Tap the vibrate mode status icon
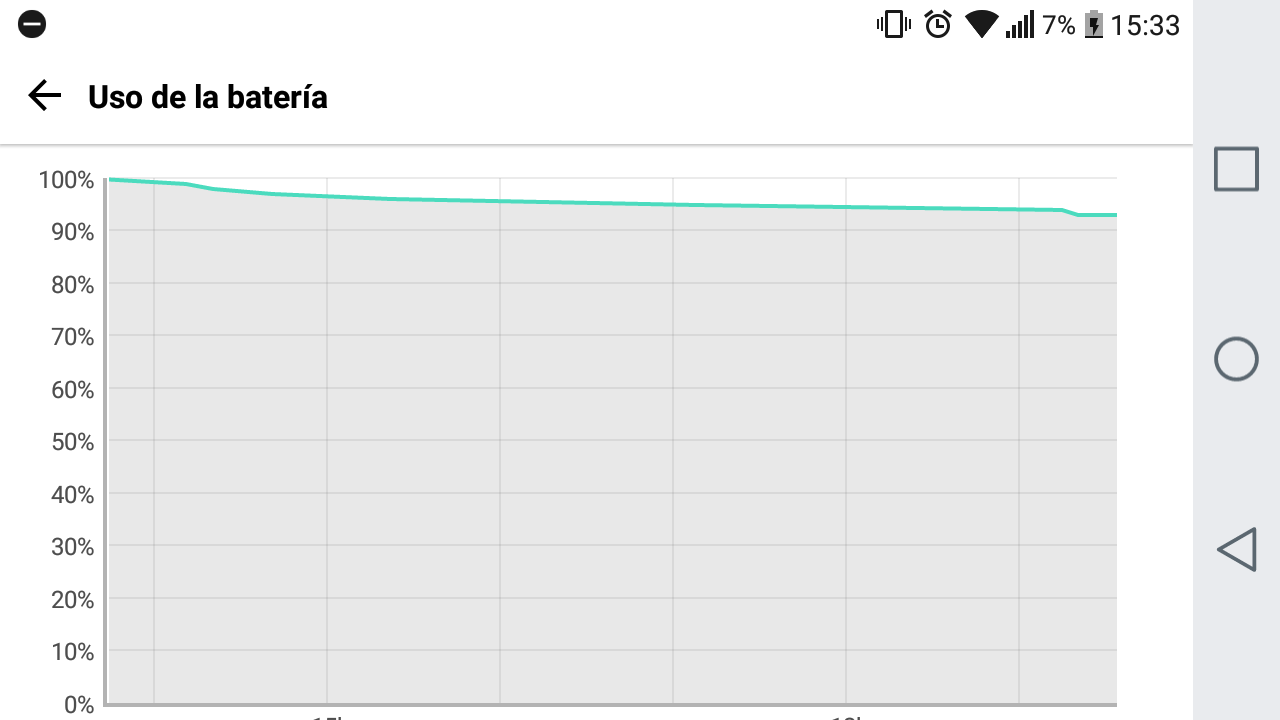Screen dimensions: 1280x720 click(x=893, y=24)
